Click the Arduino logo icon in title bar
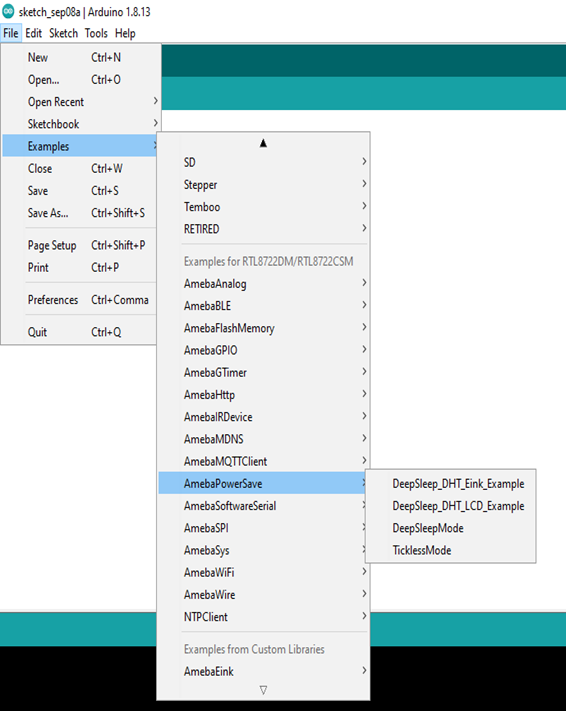 pos(8,11)
